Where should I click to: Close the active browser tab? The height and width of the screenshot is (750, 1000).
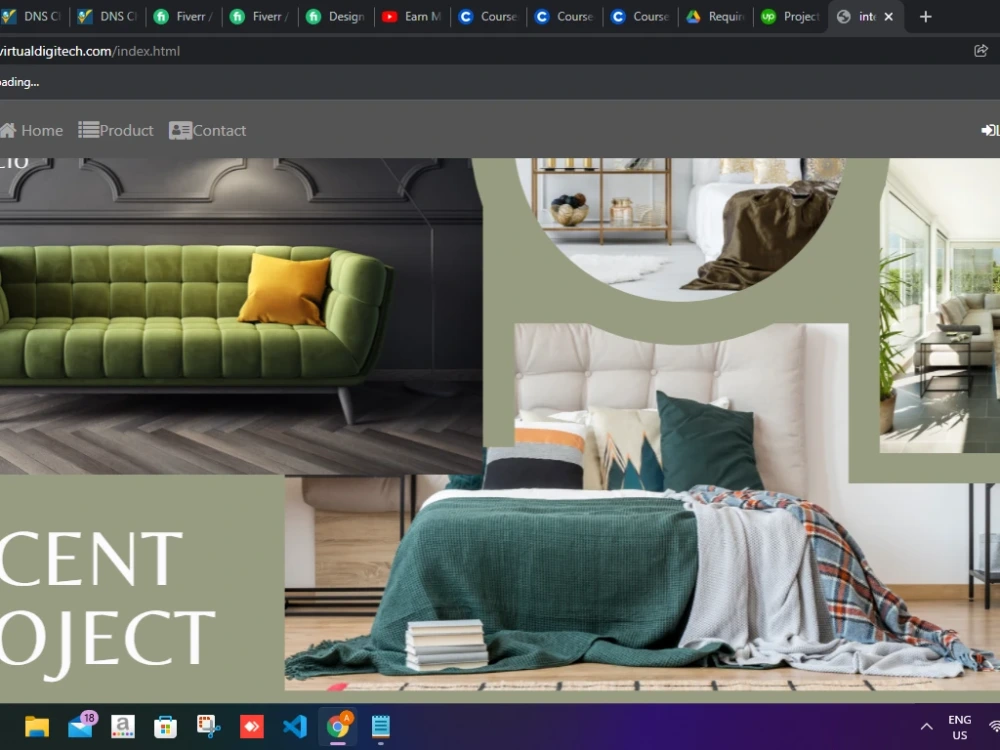[x=888, y=17]
